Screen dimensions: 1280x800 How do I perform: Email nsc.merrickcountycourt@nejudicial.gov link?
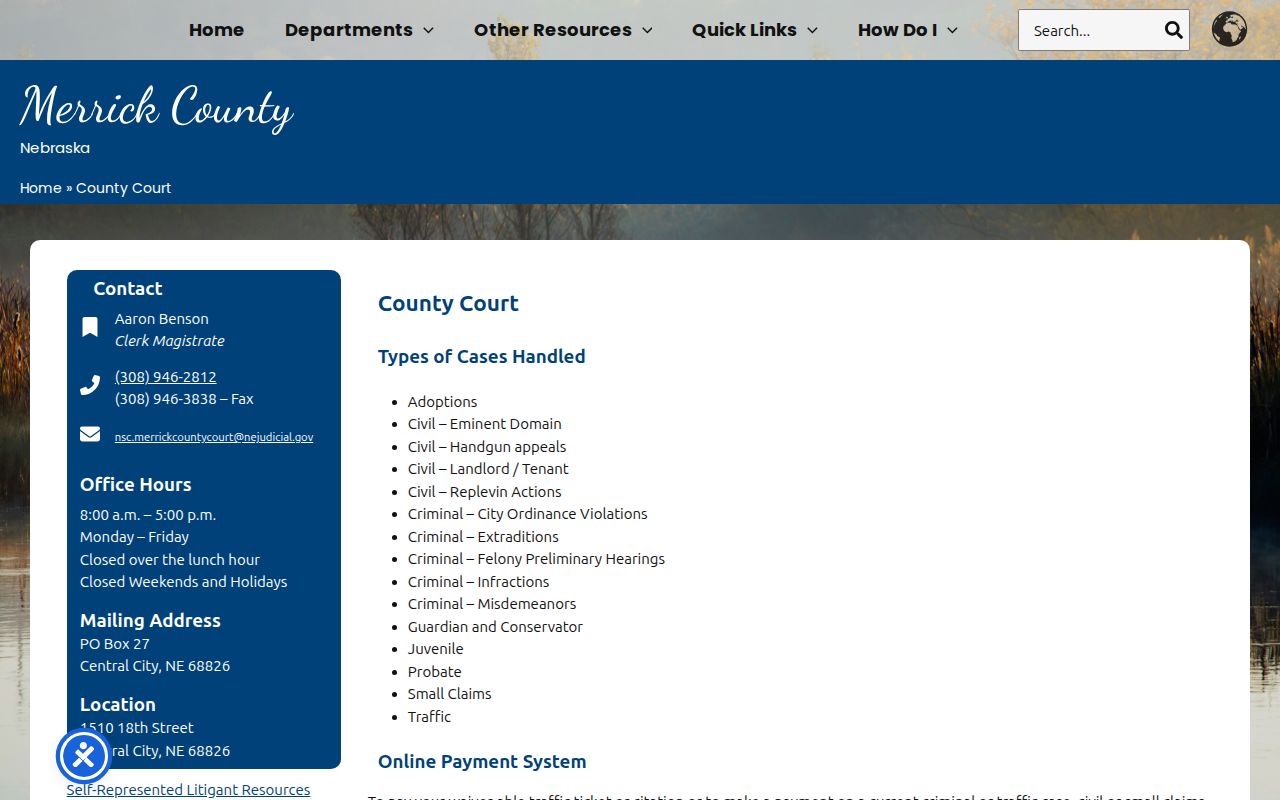(x=214, y=437)
